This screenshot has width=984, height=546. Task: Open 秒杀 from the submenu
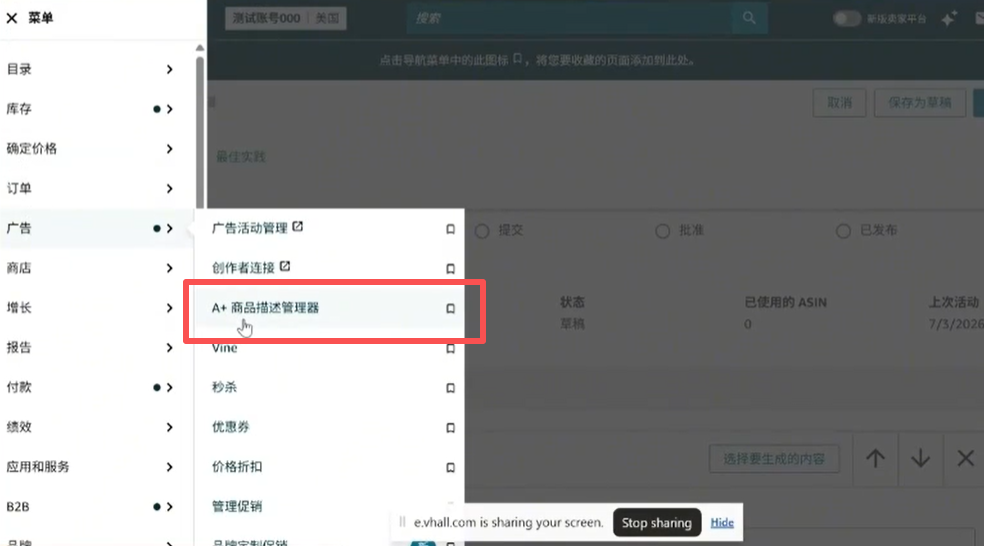tap(224, 387)
